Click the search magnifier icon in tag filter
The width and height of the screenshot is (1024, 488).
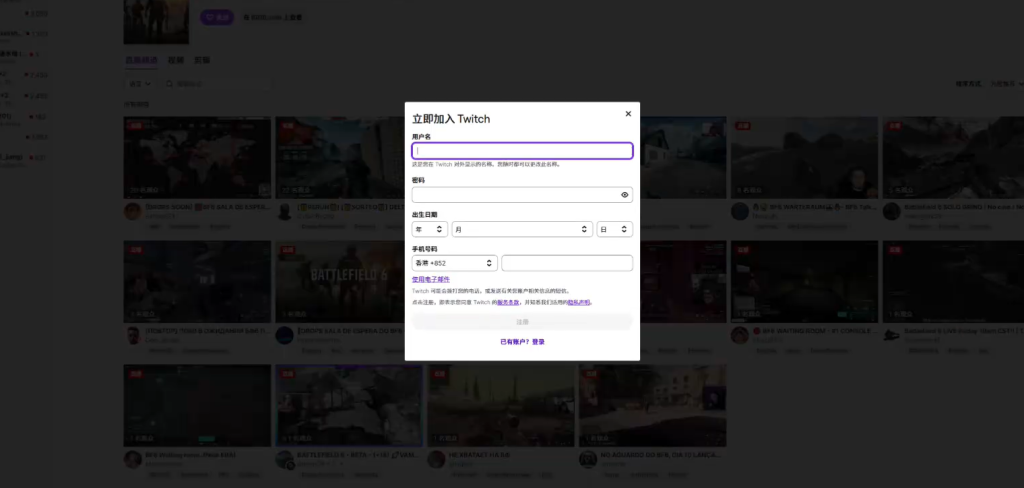[x=168, y=84]
